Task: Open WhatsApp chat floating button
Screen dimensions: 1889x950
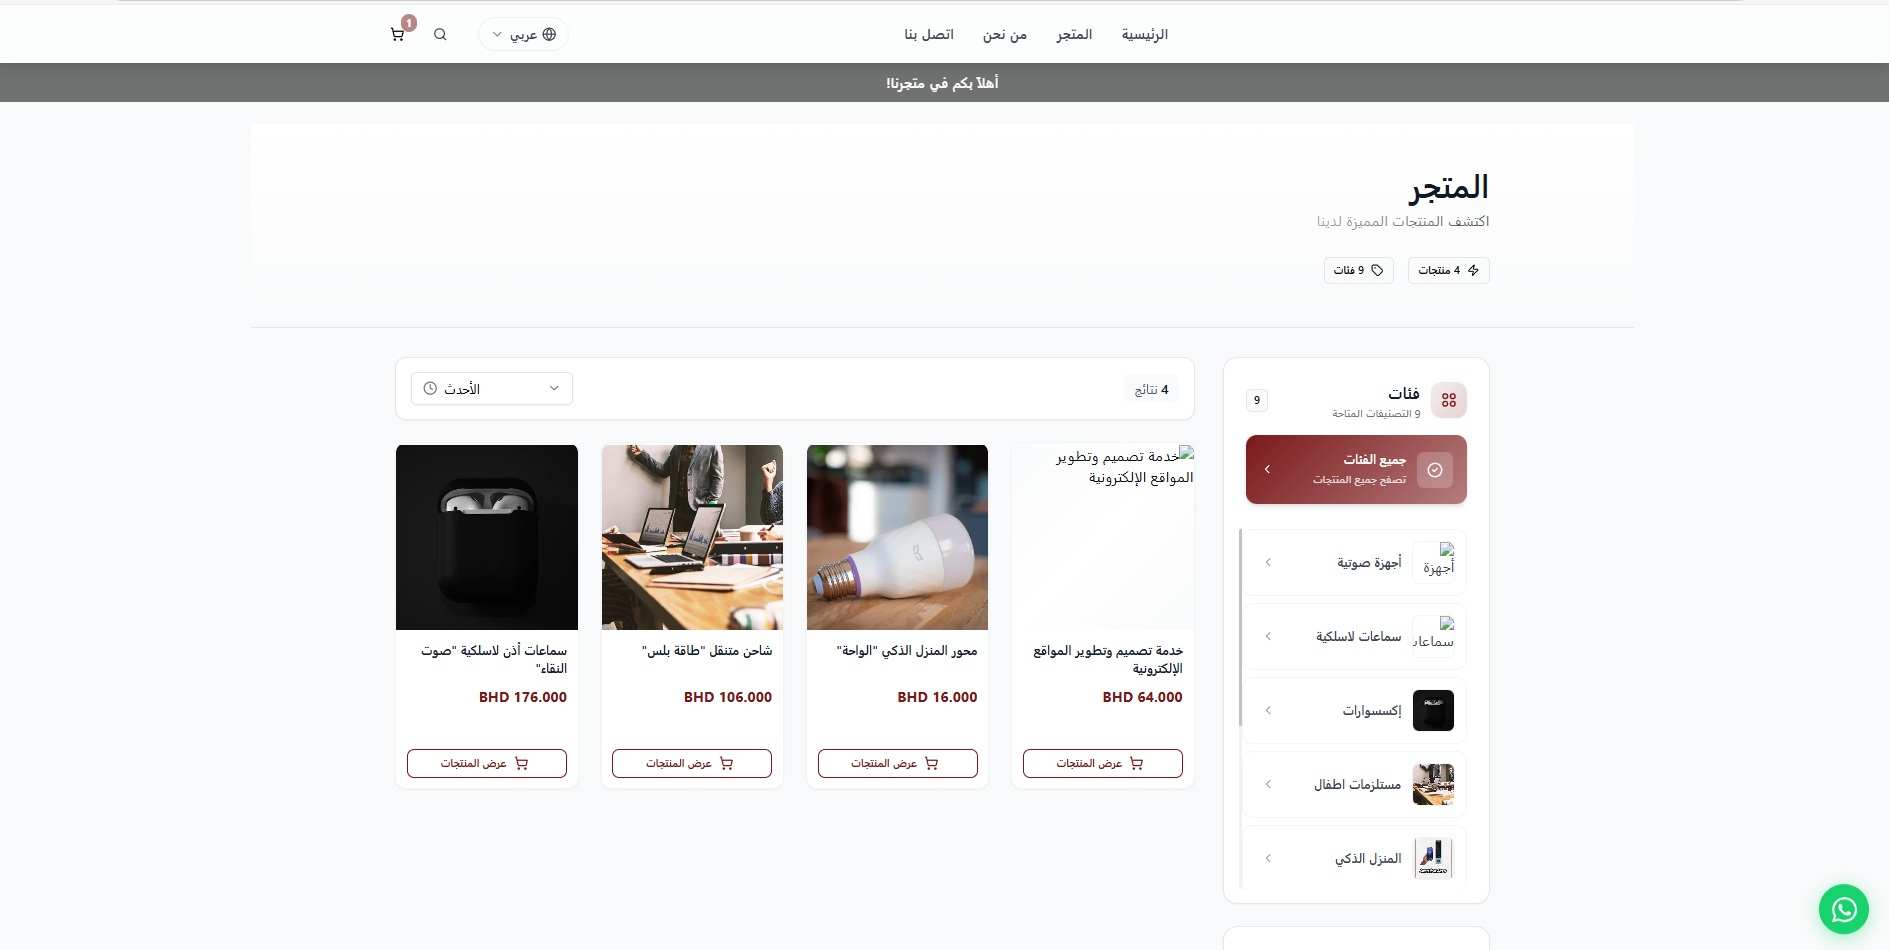Action: tap(1844, 909)
